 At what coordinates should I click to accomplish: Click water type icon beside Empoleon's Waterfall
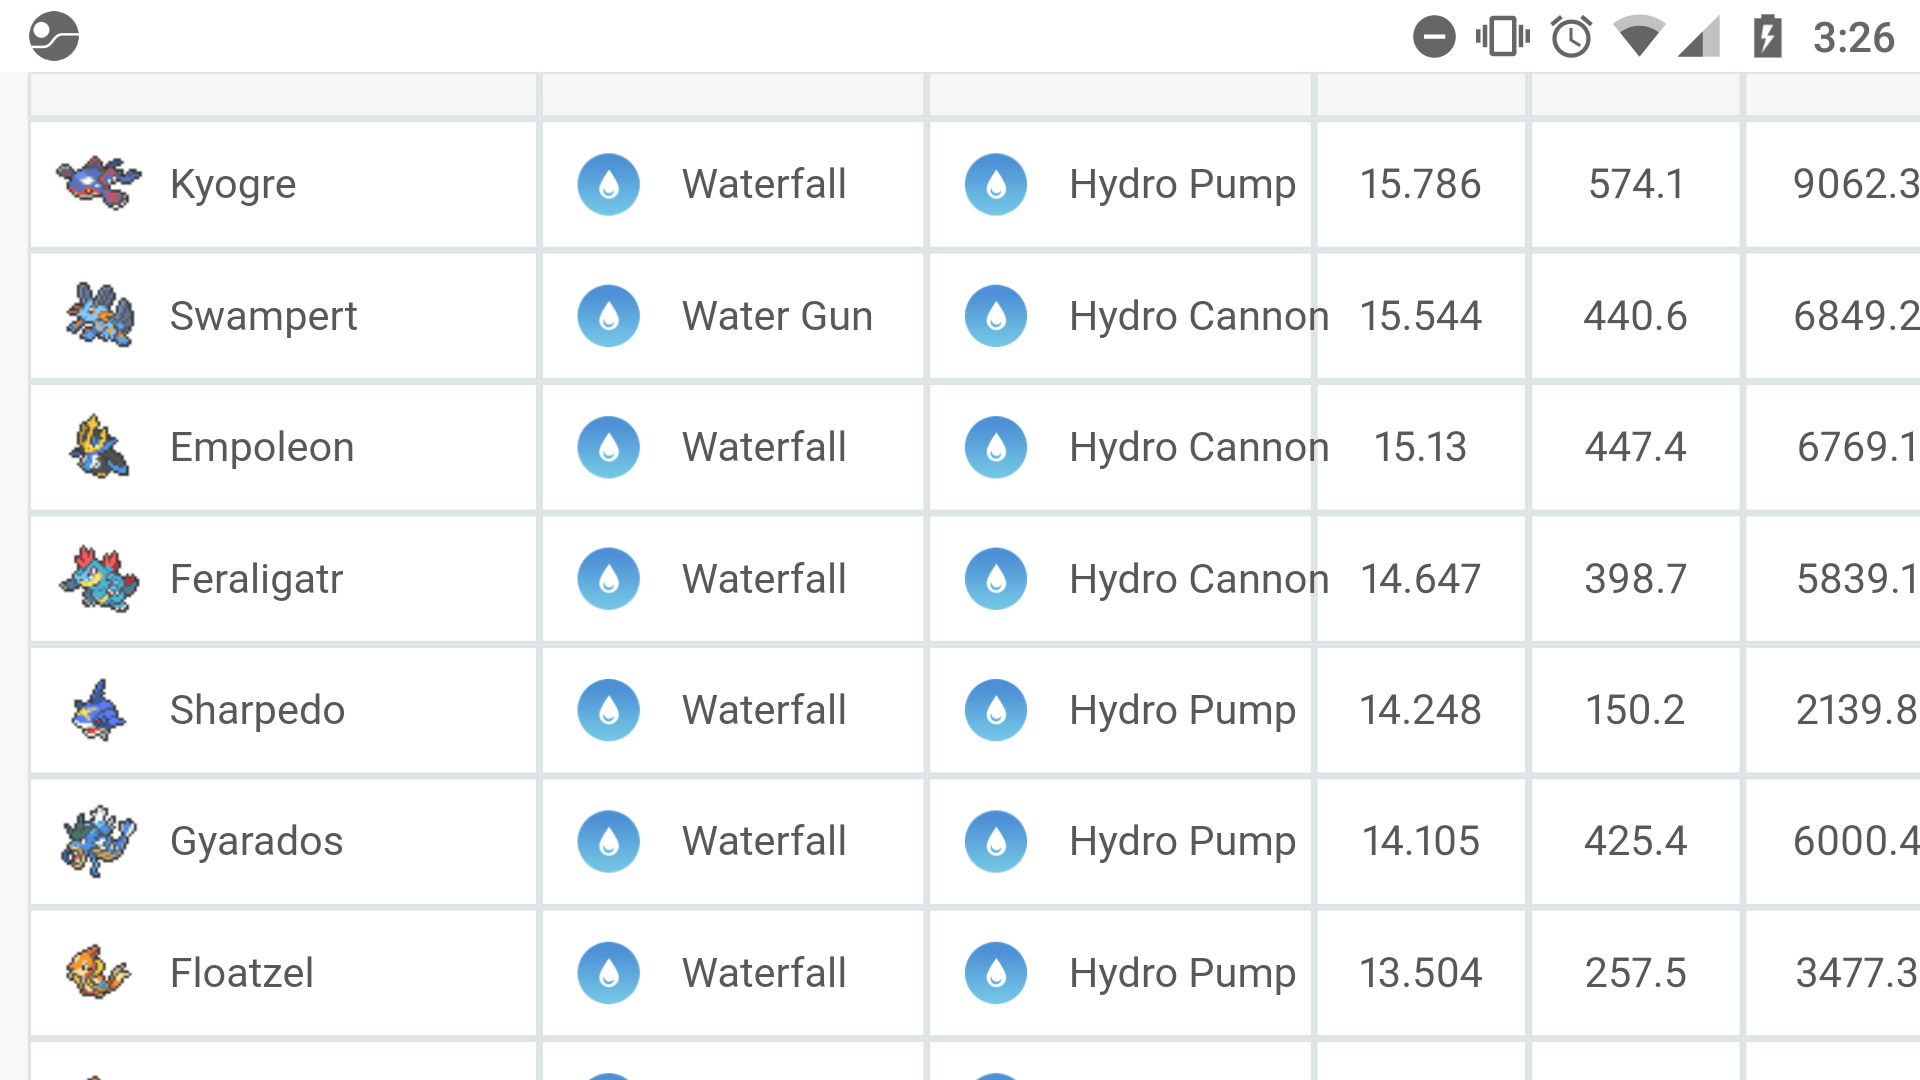click(x=608, y=447)
